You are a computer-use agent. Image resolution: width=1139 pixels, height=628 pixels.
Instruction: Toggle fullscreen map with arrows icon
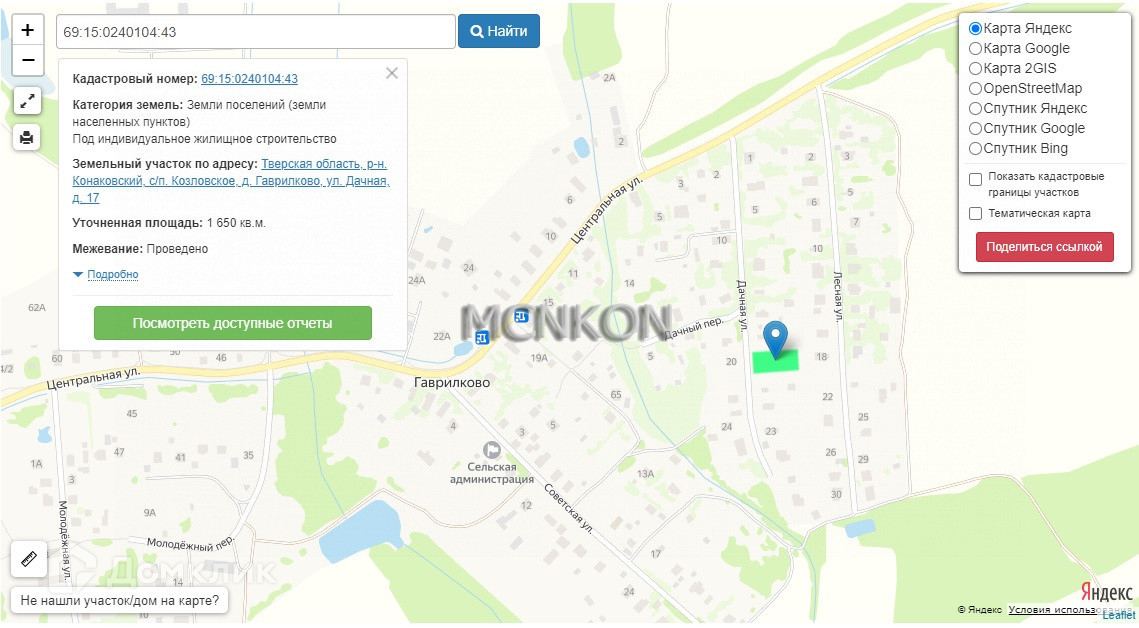(x=27, y=101)
